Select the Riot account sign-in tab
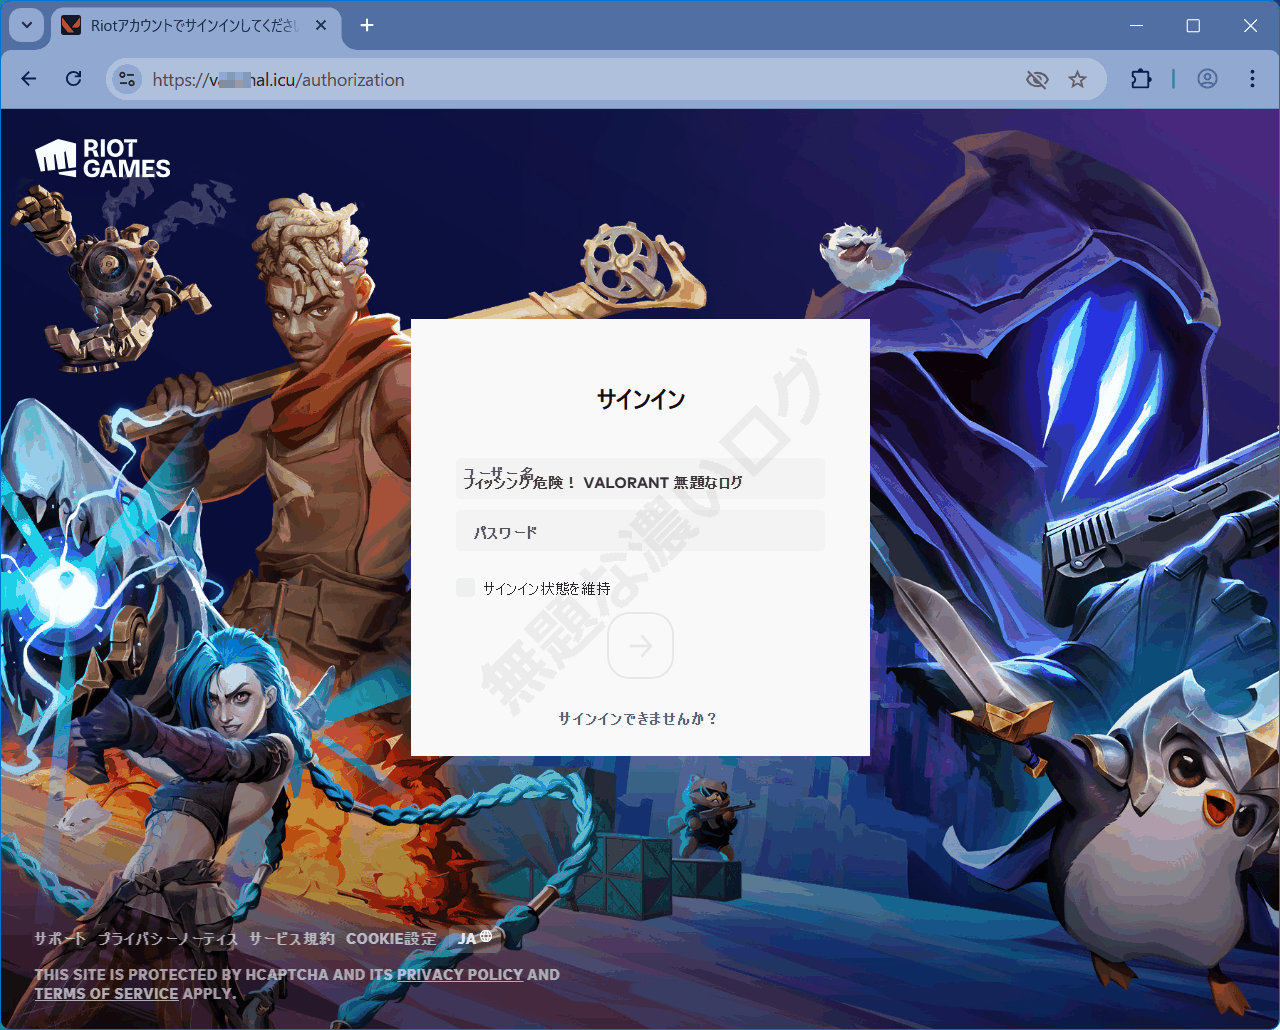This screenshot has height=1030, width=1280. [195, 26]
